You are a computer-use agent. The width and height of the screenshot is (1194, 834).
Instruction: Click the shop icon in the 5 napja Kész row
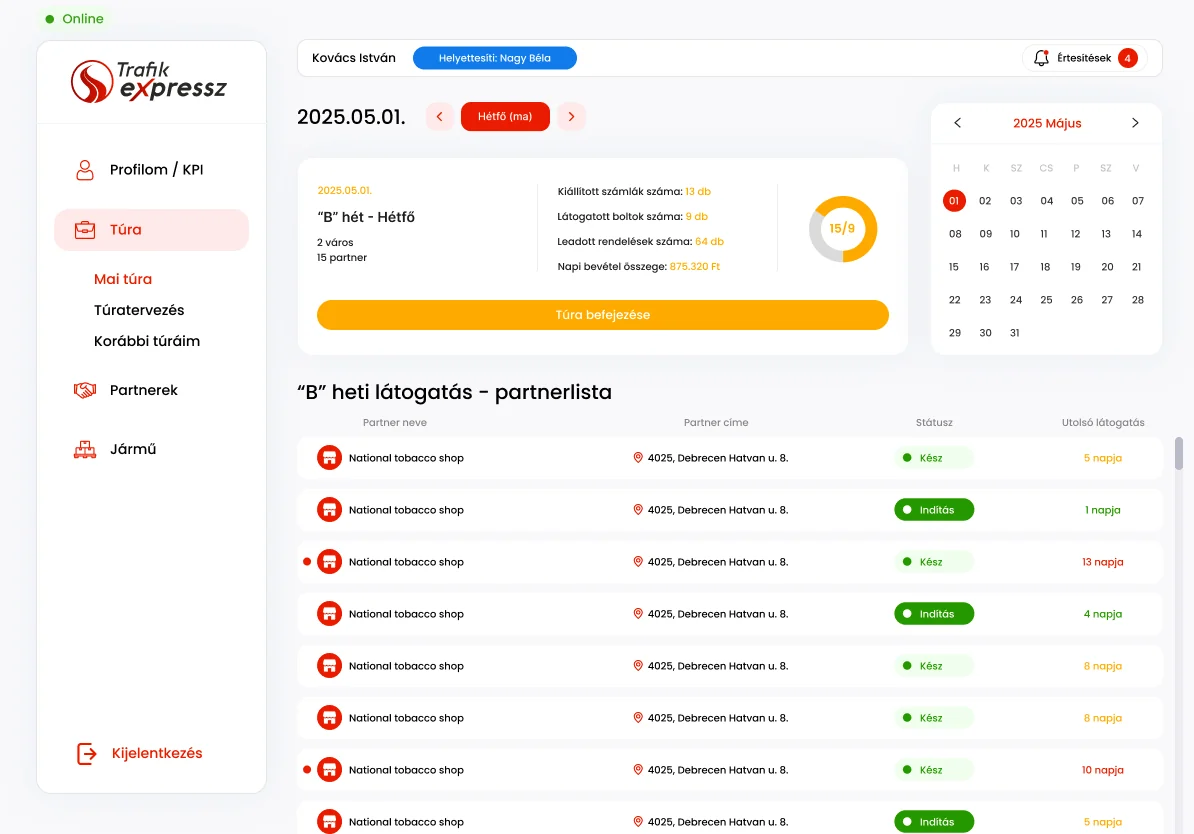pyautogui.click(x=329, y=458)
